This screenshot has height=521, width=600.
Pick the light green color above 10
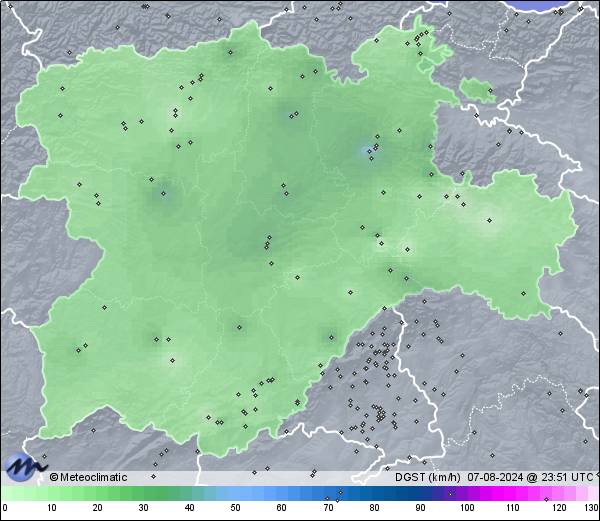point(52,493)
